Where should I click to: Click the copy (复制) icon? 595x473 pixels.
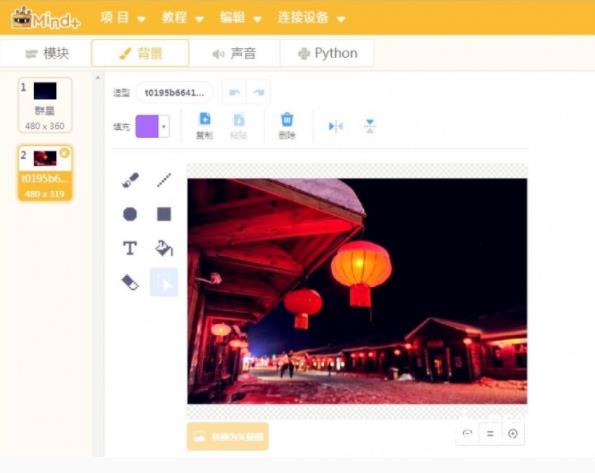[205, 126]
